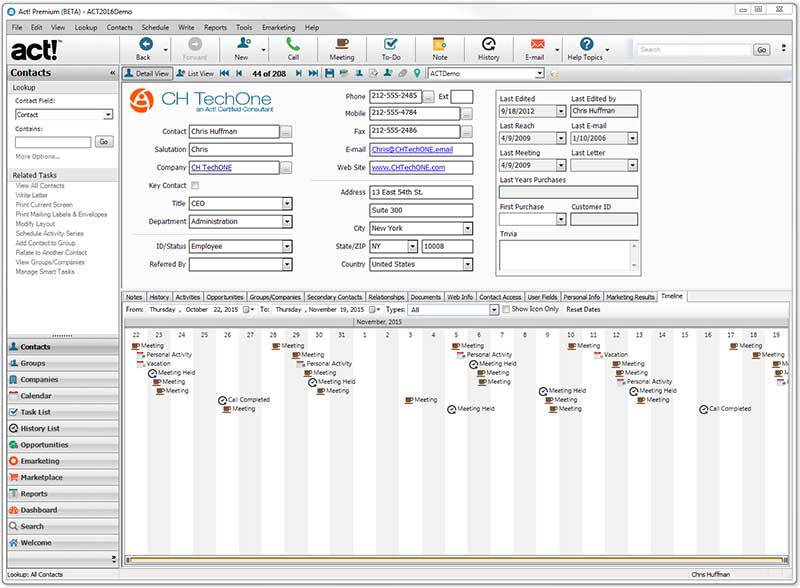Open Task List in the navigation sidebar
800x588 pixels.
coord(63,412)
